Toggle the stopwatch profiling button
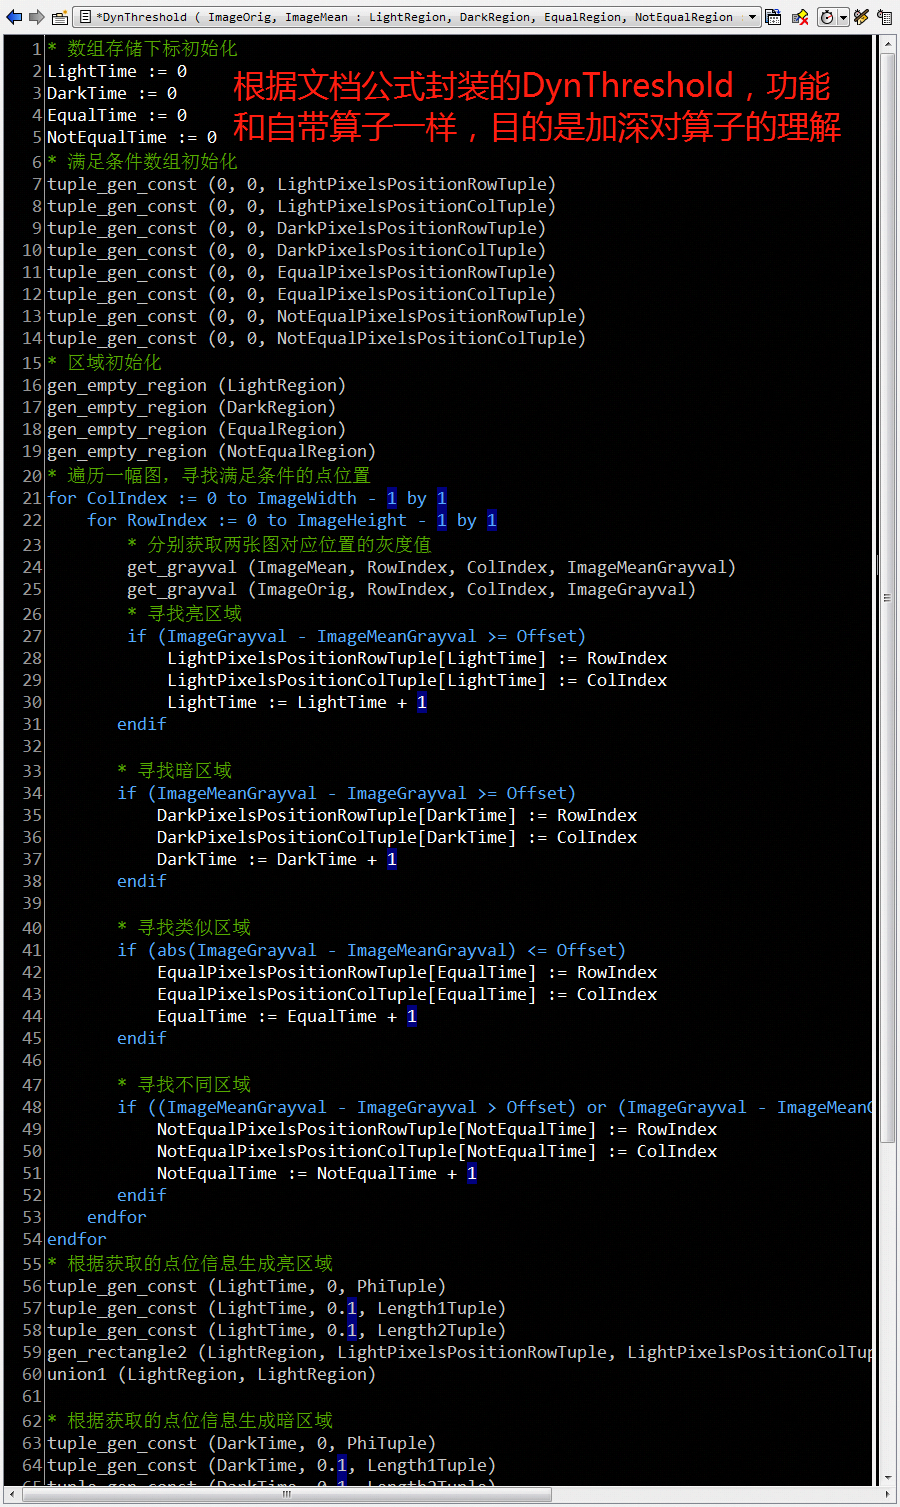 (826, 16)
